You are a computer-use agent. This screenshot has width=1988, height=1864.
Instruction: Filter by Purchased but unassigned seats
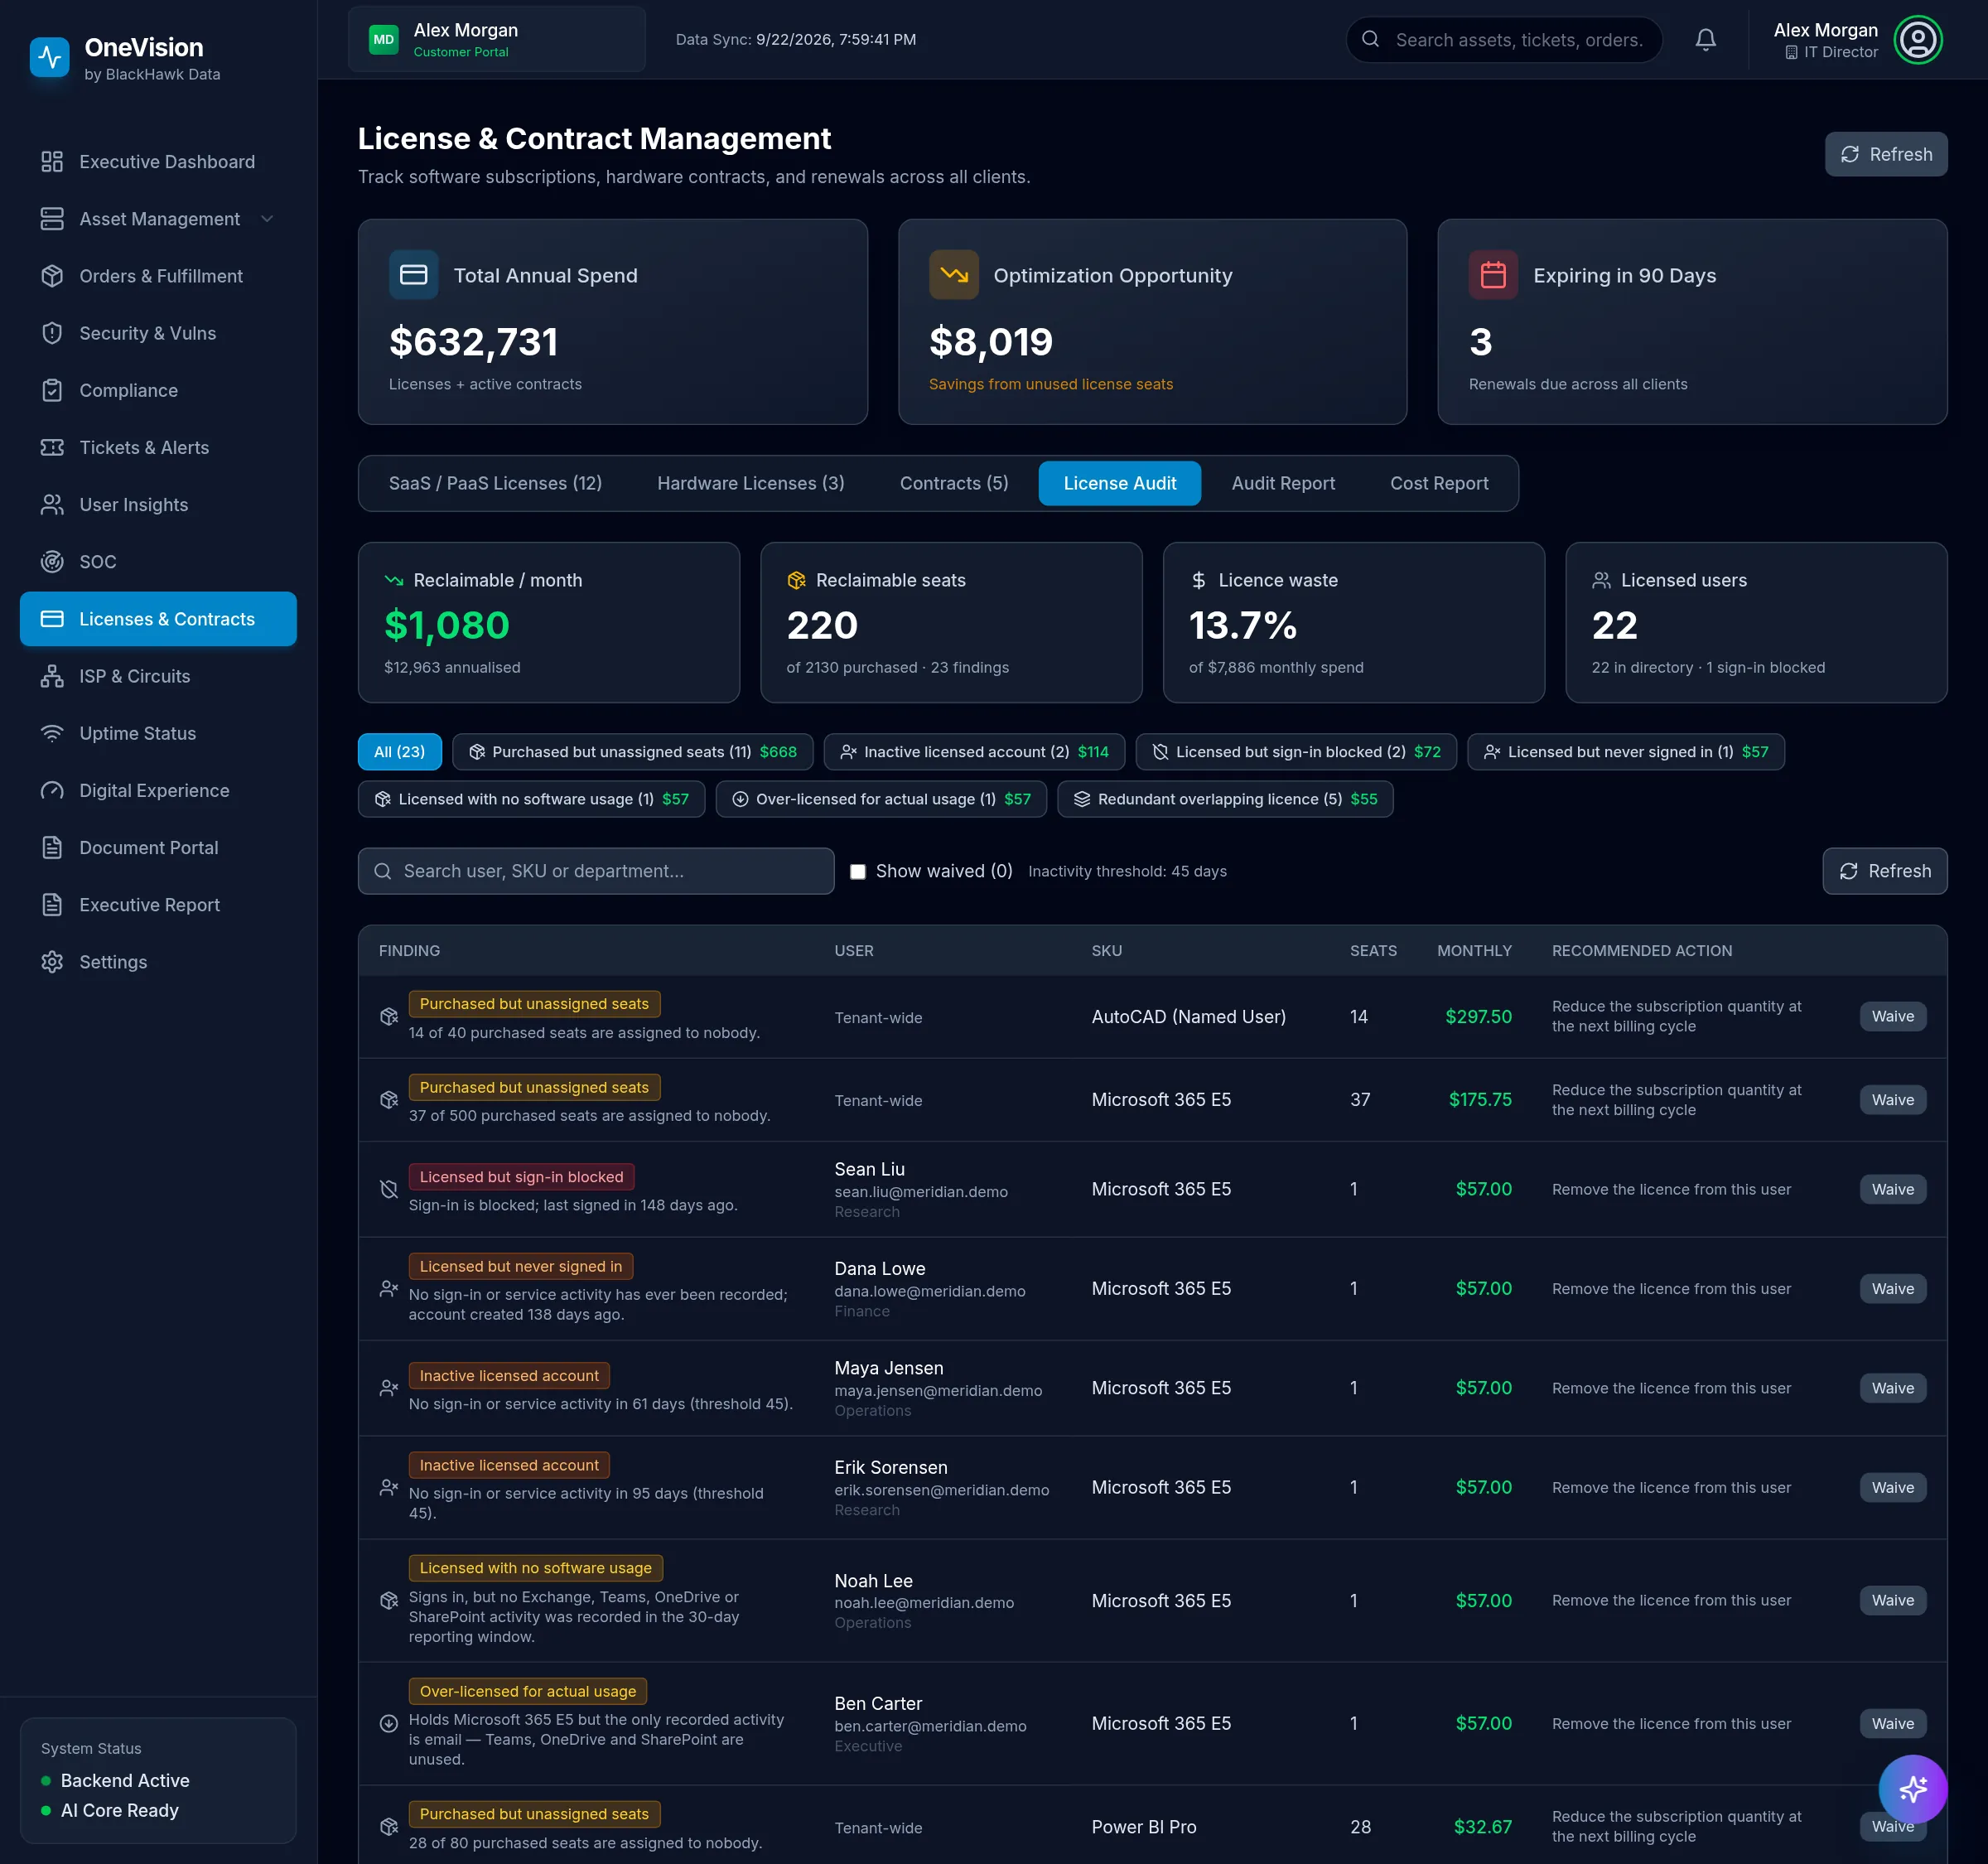[x=633, y=752]
